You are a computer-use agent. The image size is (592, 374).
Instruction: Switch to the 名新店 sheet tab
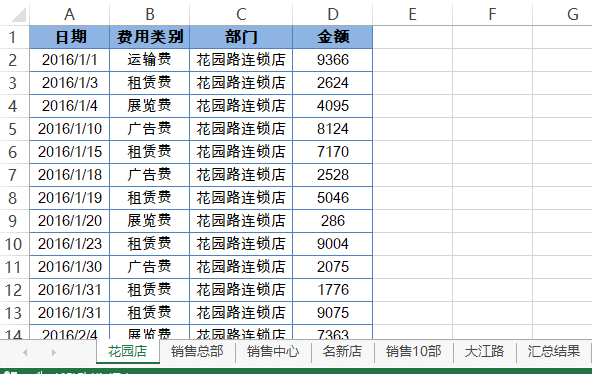[342, 352]
